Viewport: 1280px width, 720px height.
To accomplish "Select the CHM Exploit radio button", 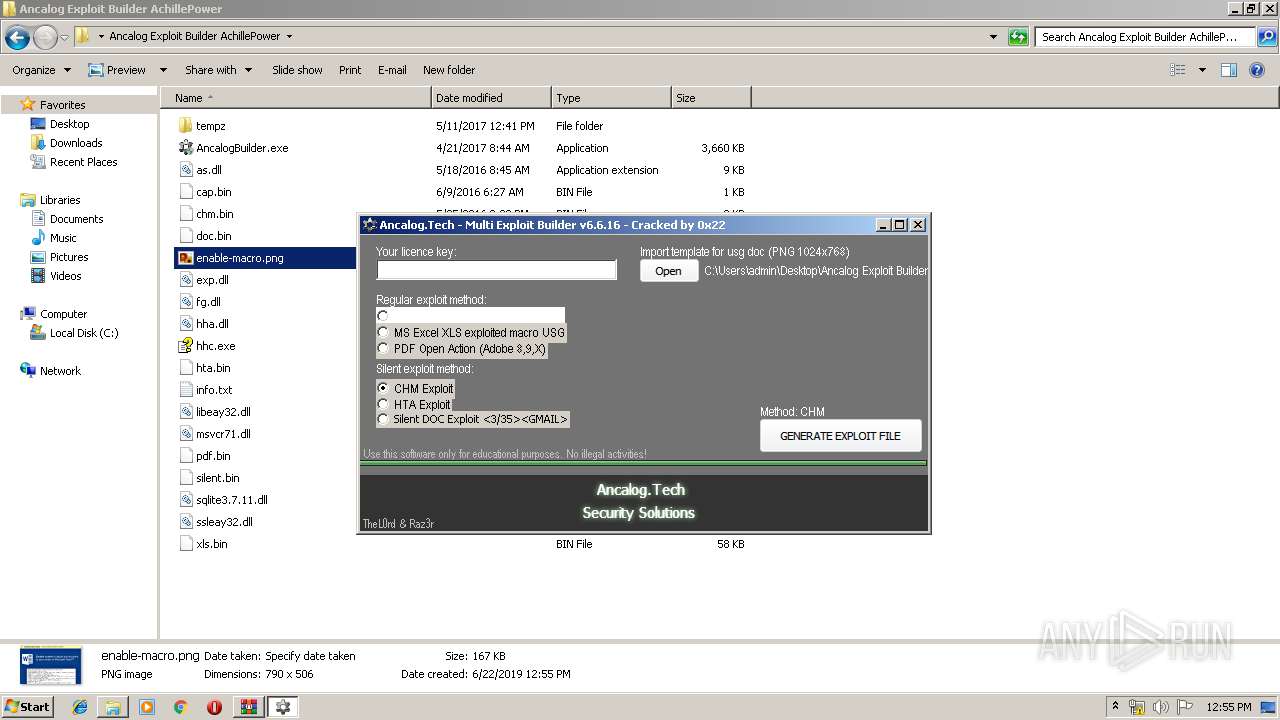I will [383, 388].
